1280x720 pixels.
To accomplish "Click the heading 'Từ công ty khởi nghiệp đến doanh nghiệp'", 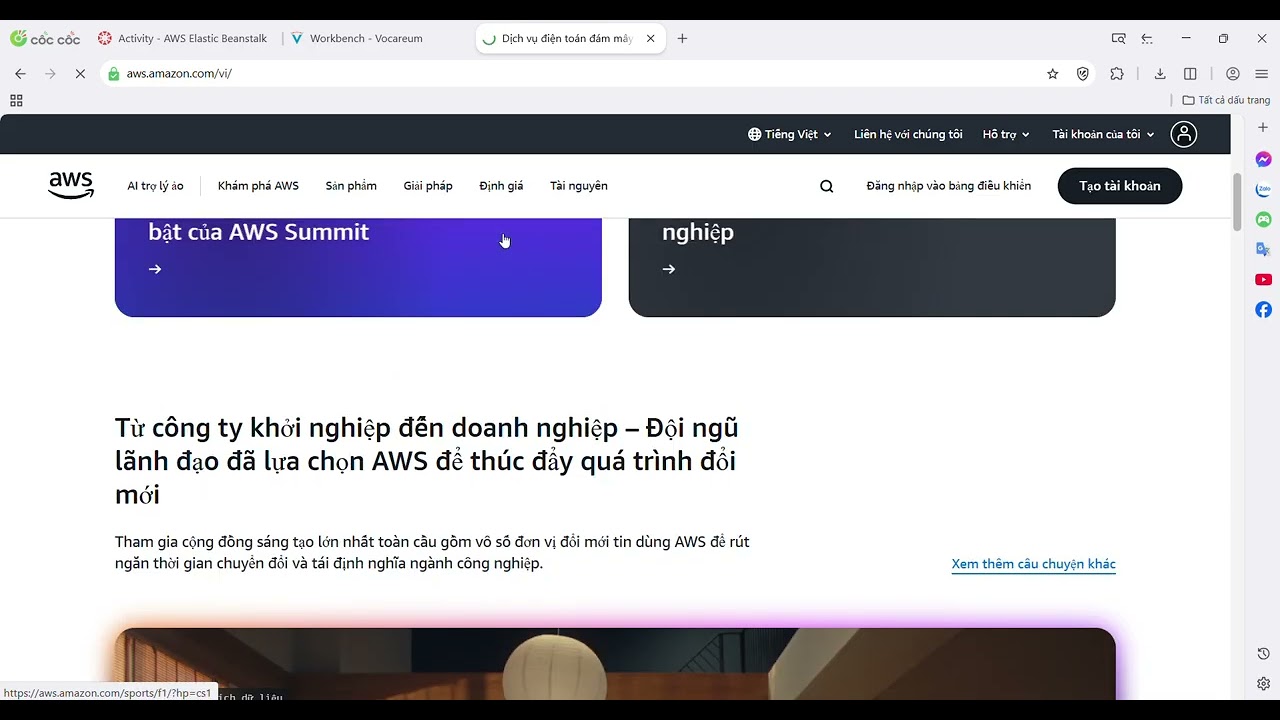I will (427, 460).
